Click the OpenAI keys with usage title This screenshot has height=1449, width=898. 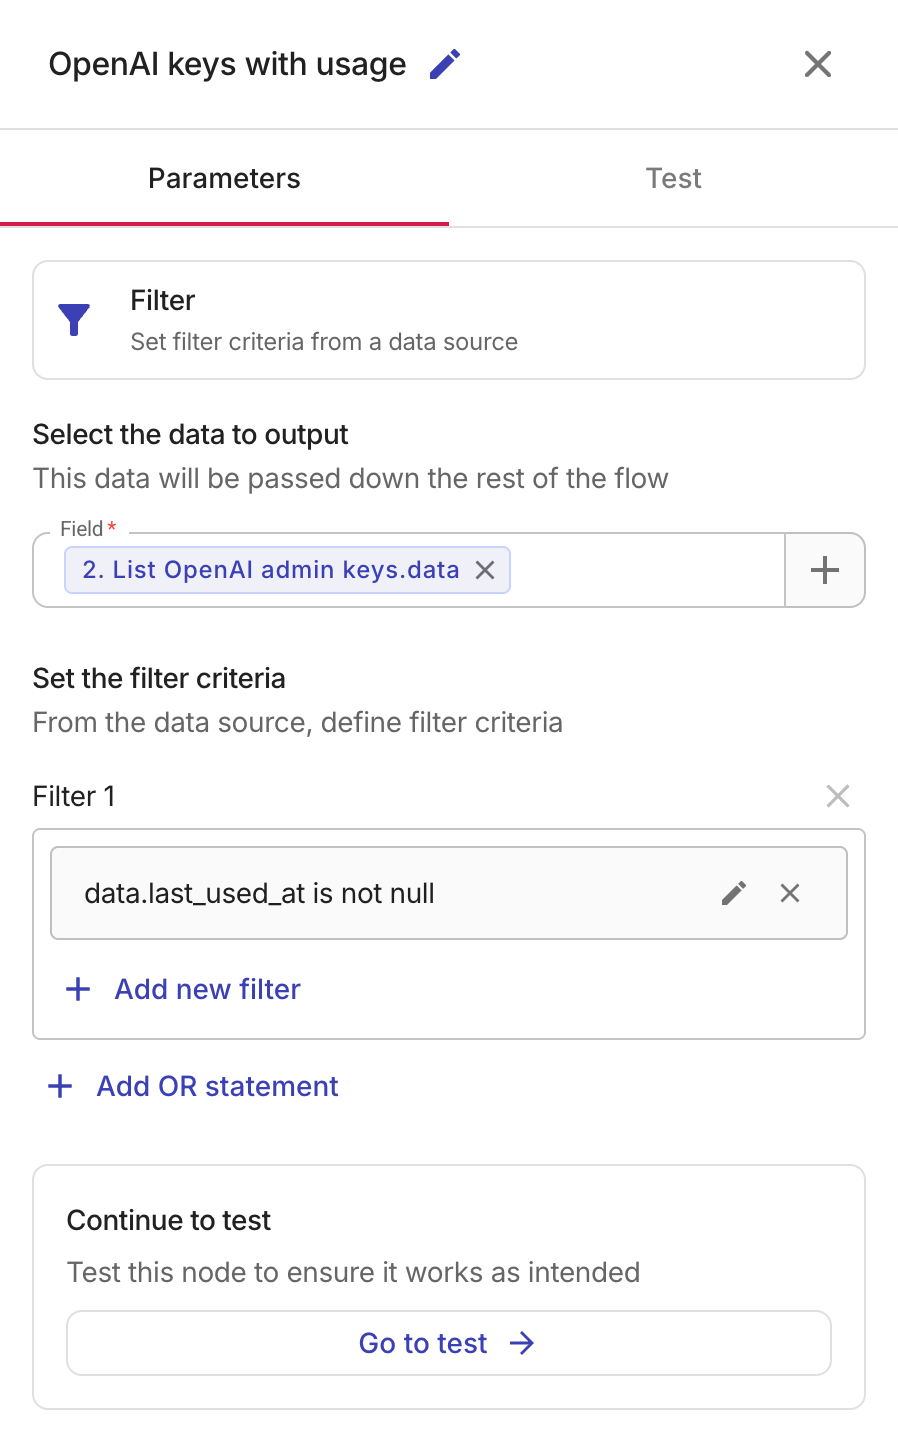point(228,64)
